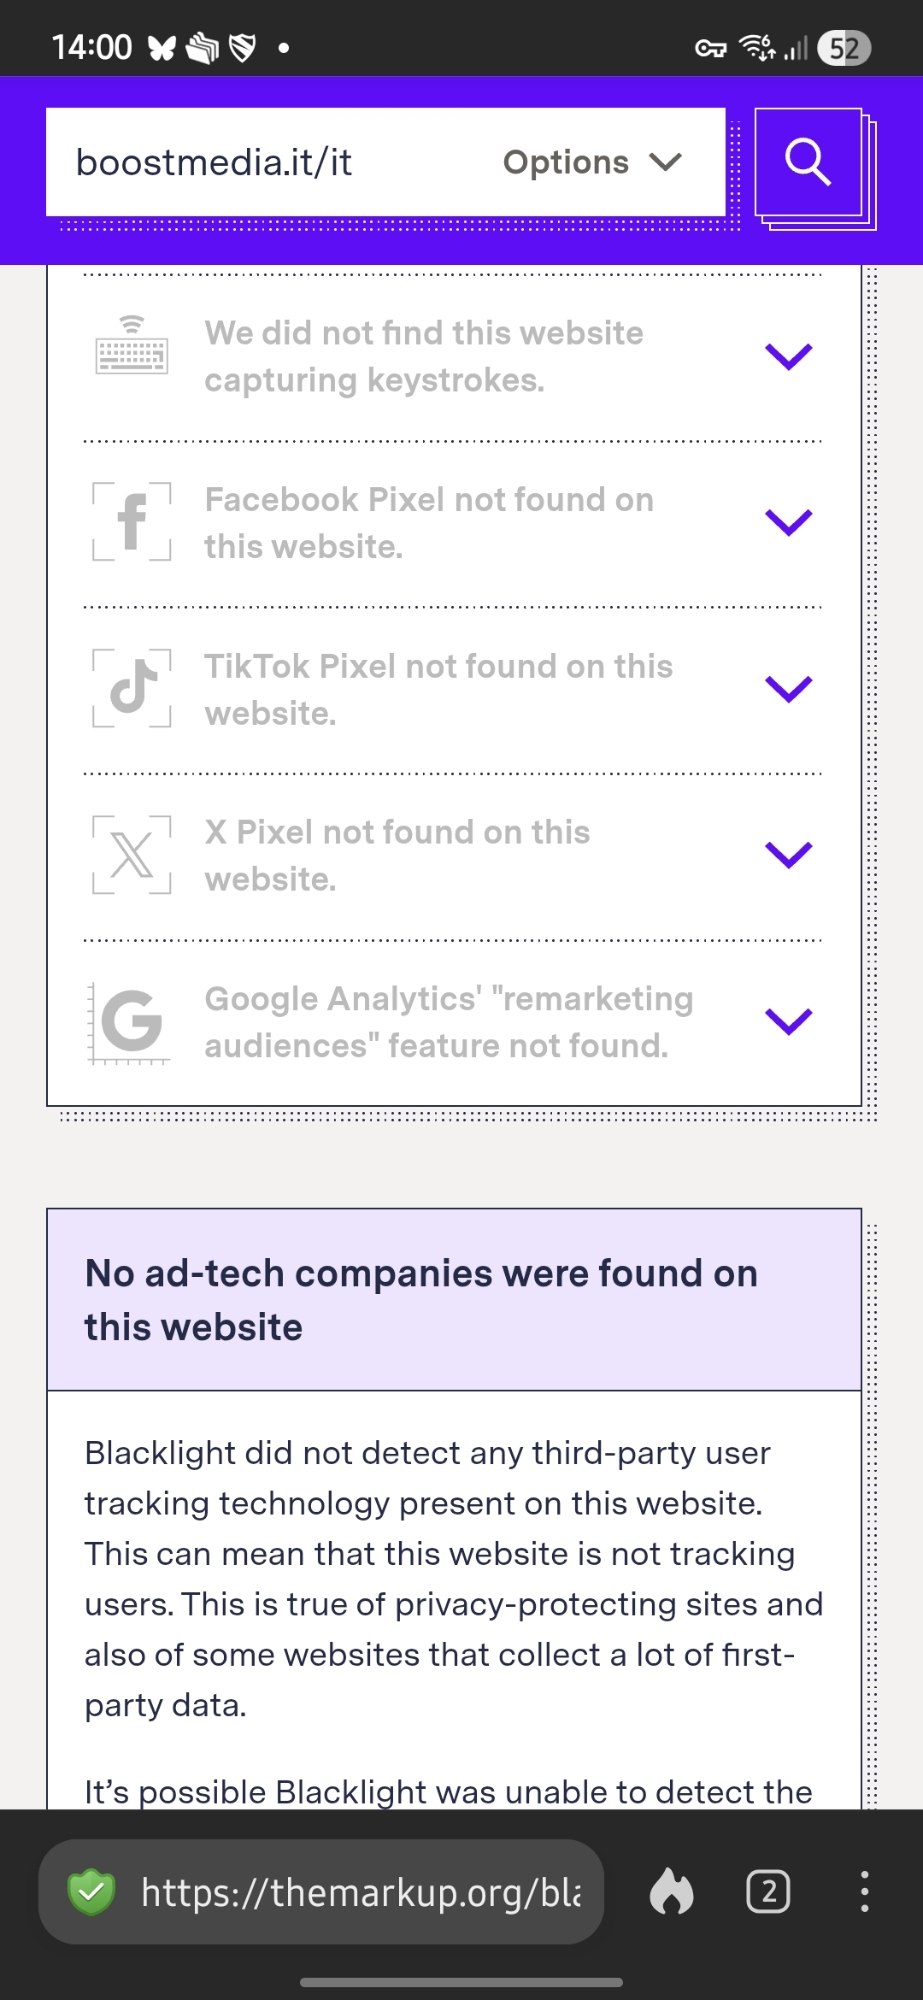Screen dimensions: 923x2000
Task: Expand Google Analytics remarketing result
Action: pyautogui.click(x=788, y=1021)
